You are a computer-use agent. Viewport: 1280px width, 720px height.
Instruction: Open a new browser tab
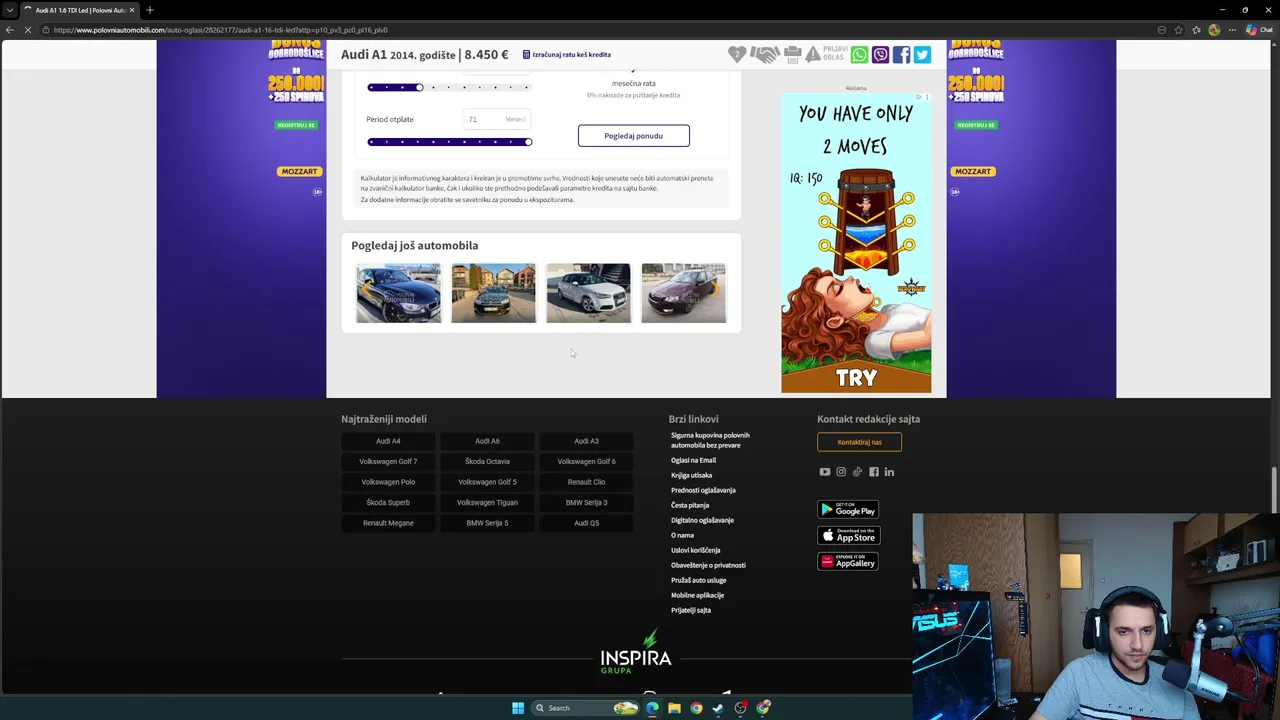150,10
